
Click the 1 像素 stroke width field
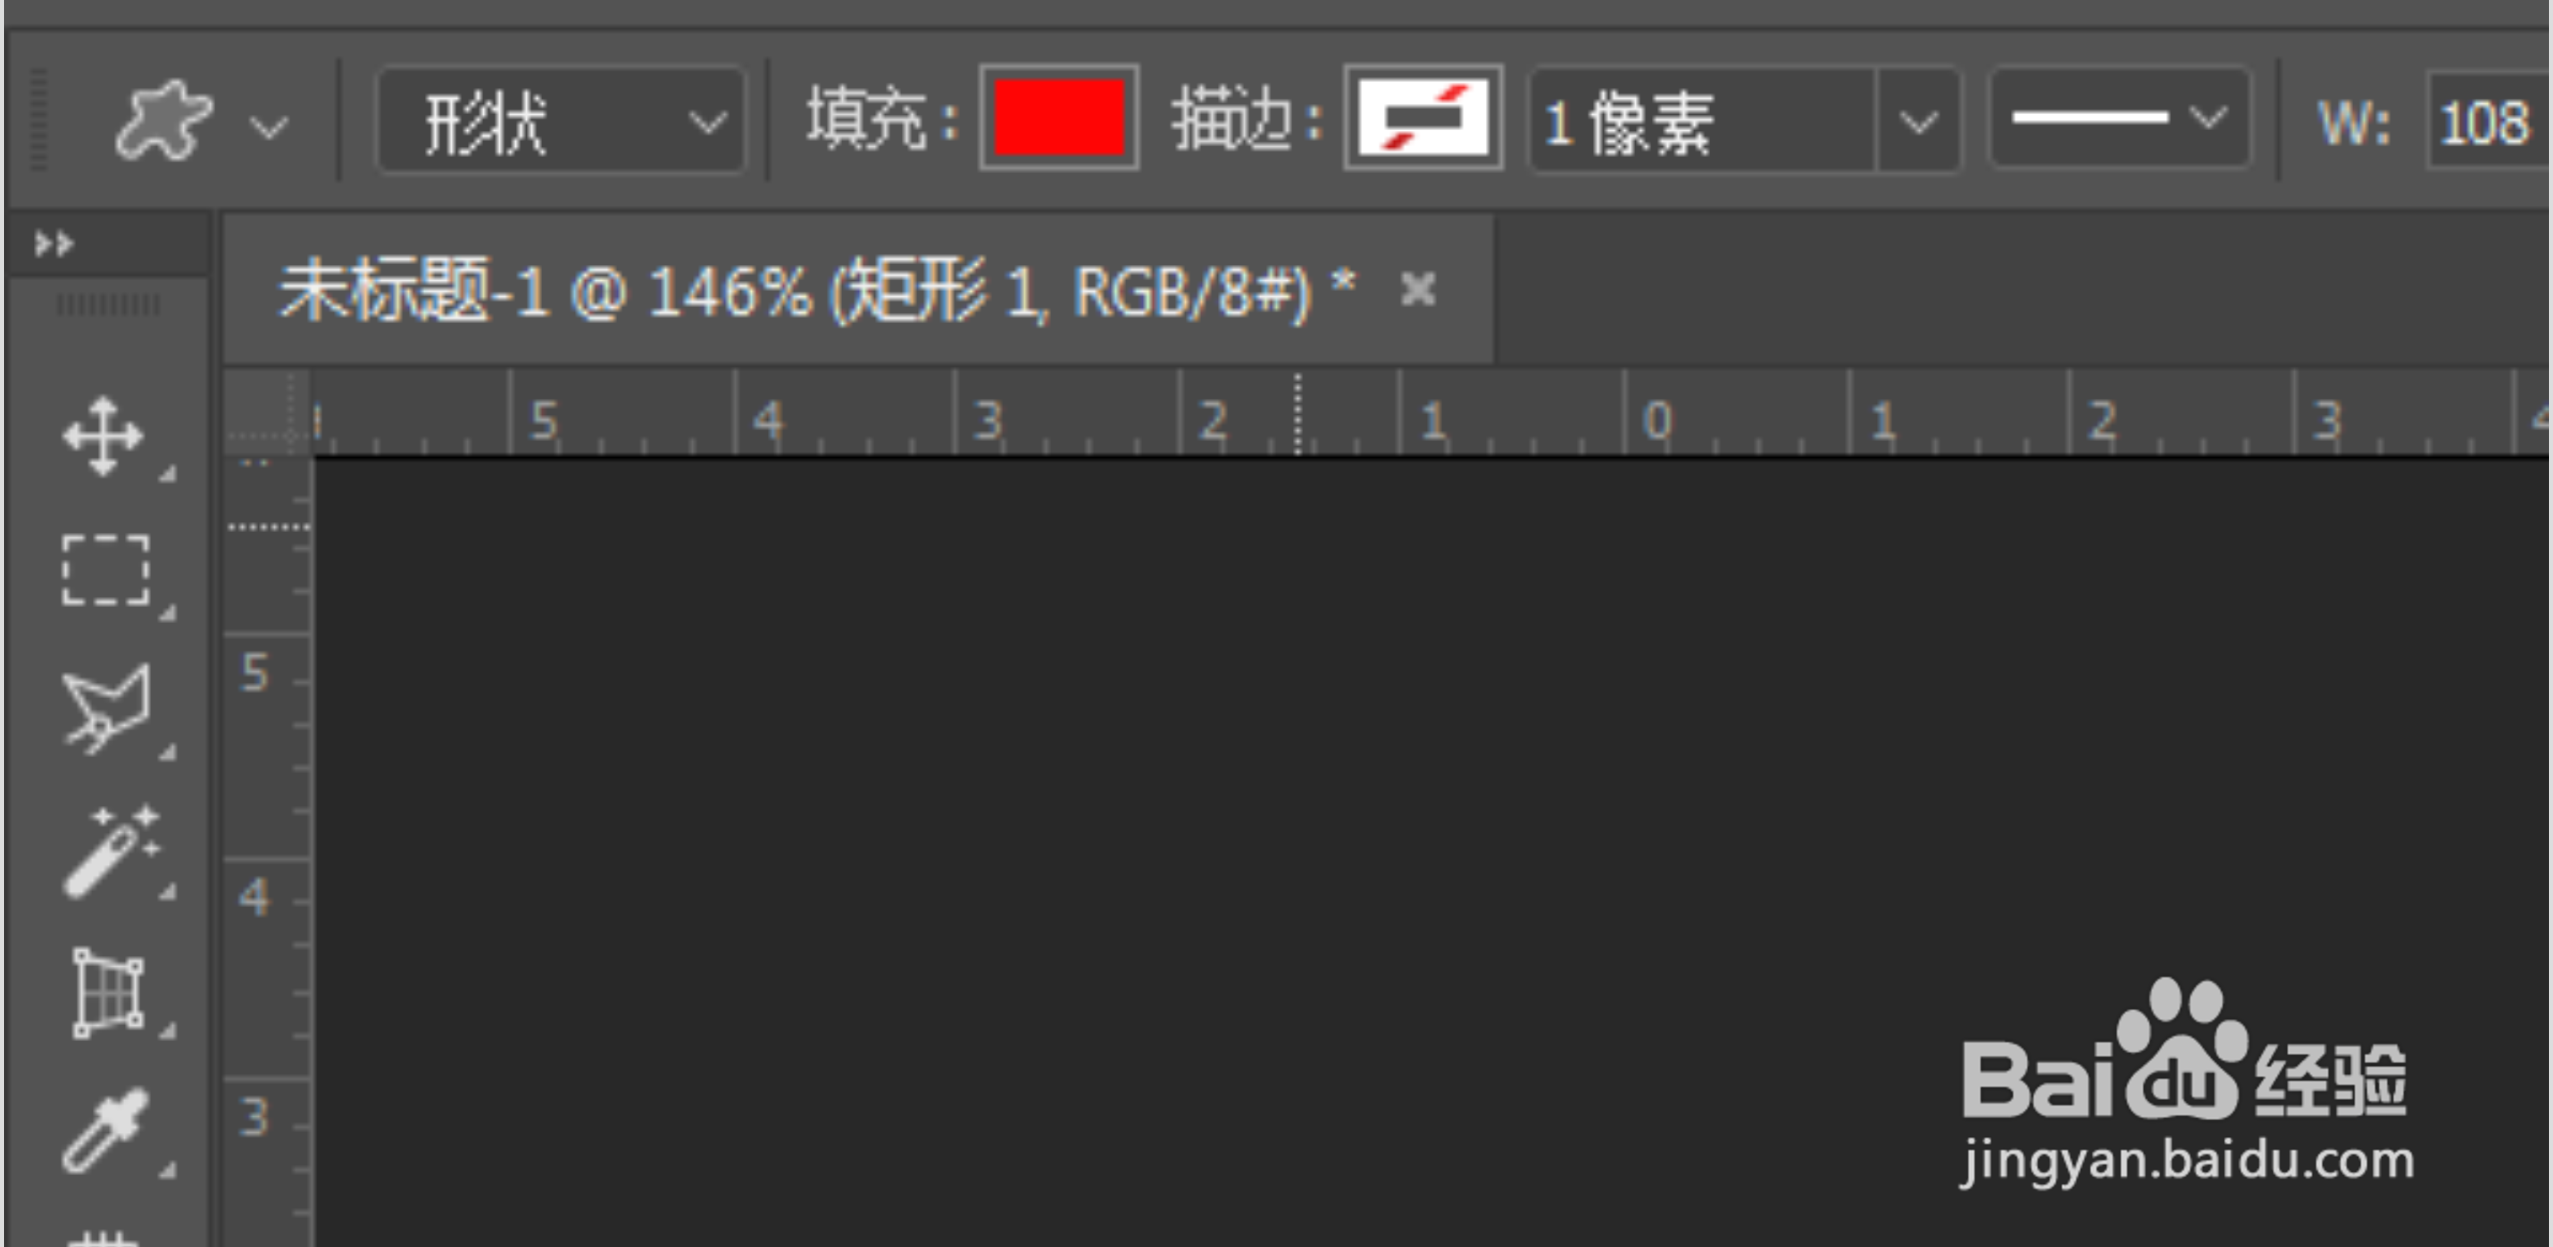pyautogui.click(x=1702, y=122)
